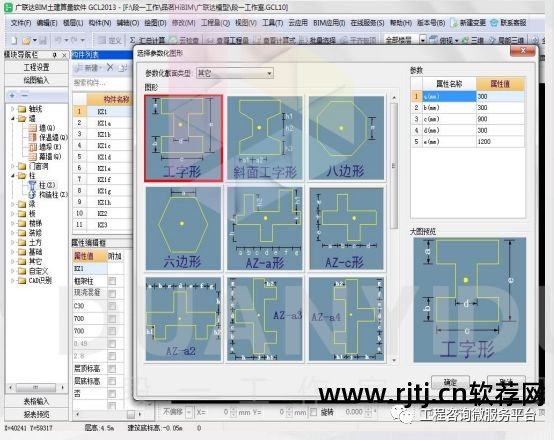The image size is (554, 440).
Task: Open the 文件(F) menu
Action: [x=21, y=23]
